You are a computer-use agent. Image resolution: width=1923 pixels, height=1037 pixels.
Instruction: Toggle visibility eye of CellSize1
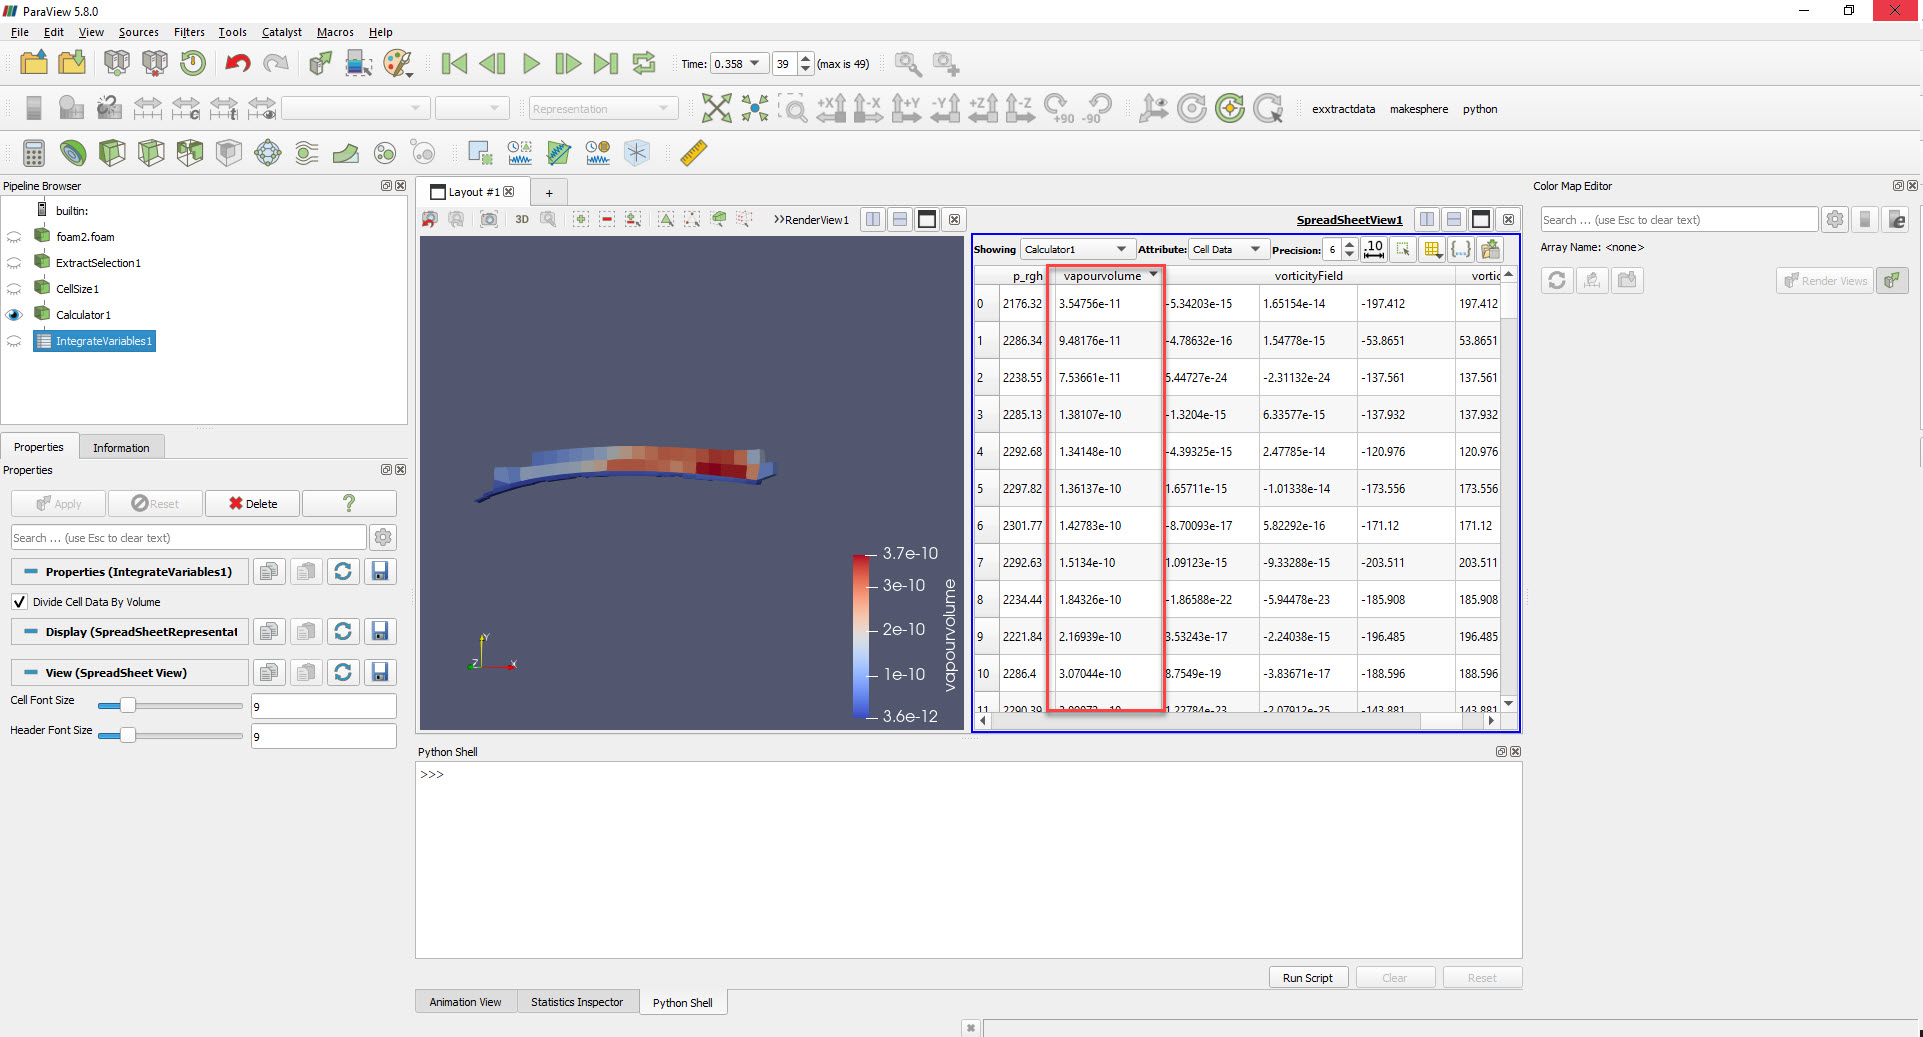(14, 289)
